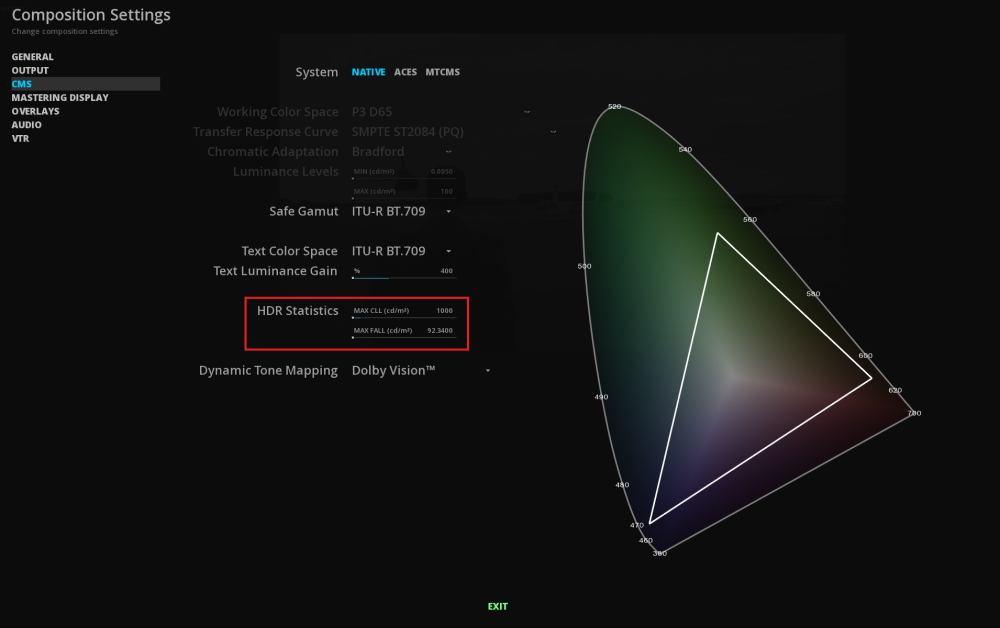The image size is (1000, 628).
Task: Open Transfer Response Curve dropdown
Action: click(453, 131)
